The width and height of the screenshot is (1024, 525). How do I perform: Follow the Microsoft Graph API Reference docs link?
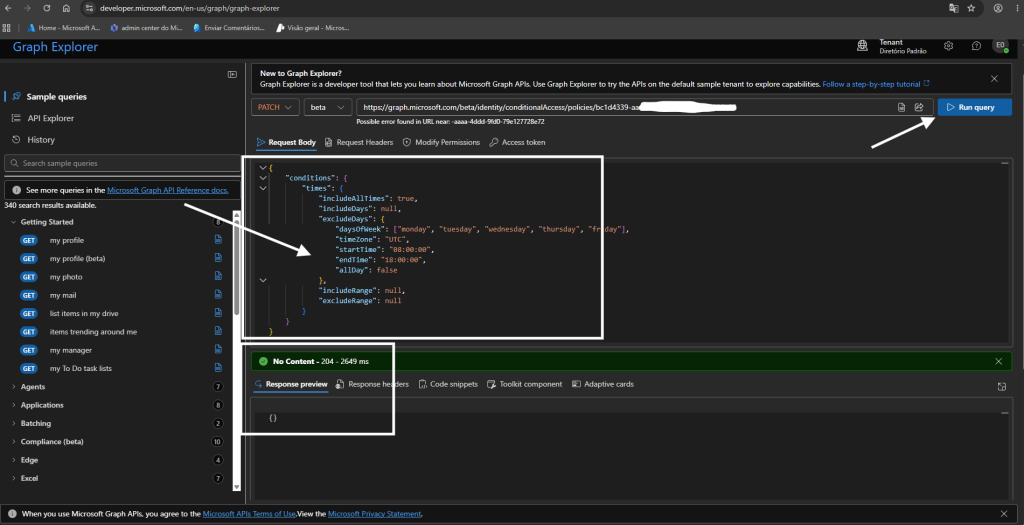point(168,190)
